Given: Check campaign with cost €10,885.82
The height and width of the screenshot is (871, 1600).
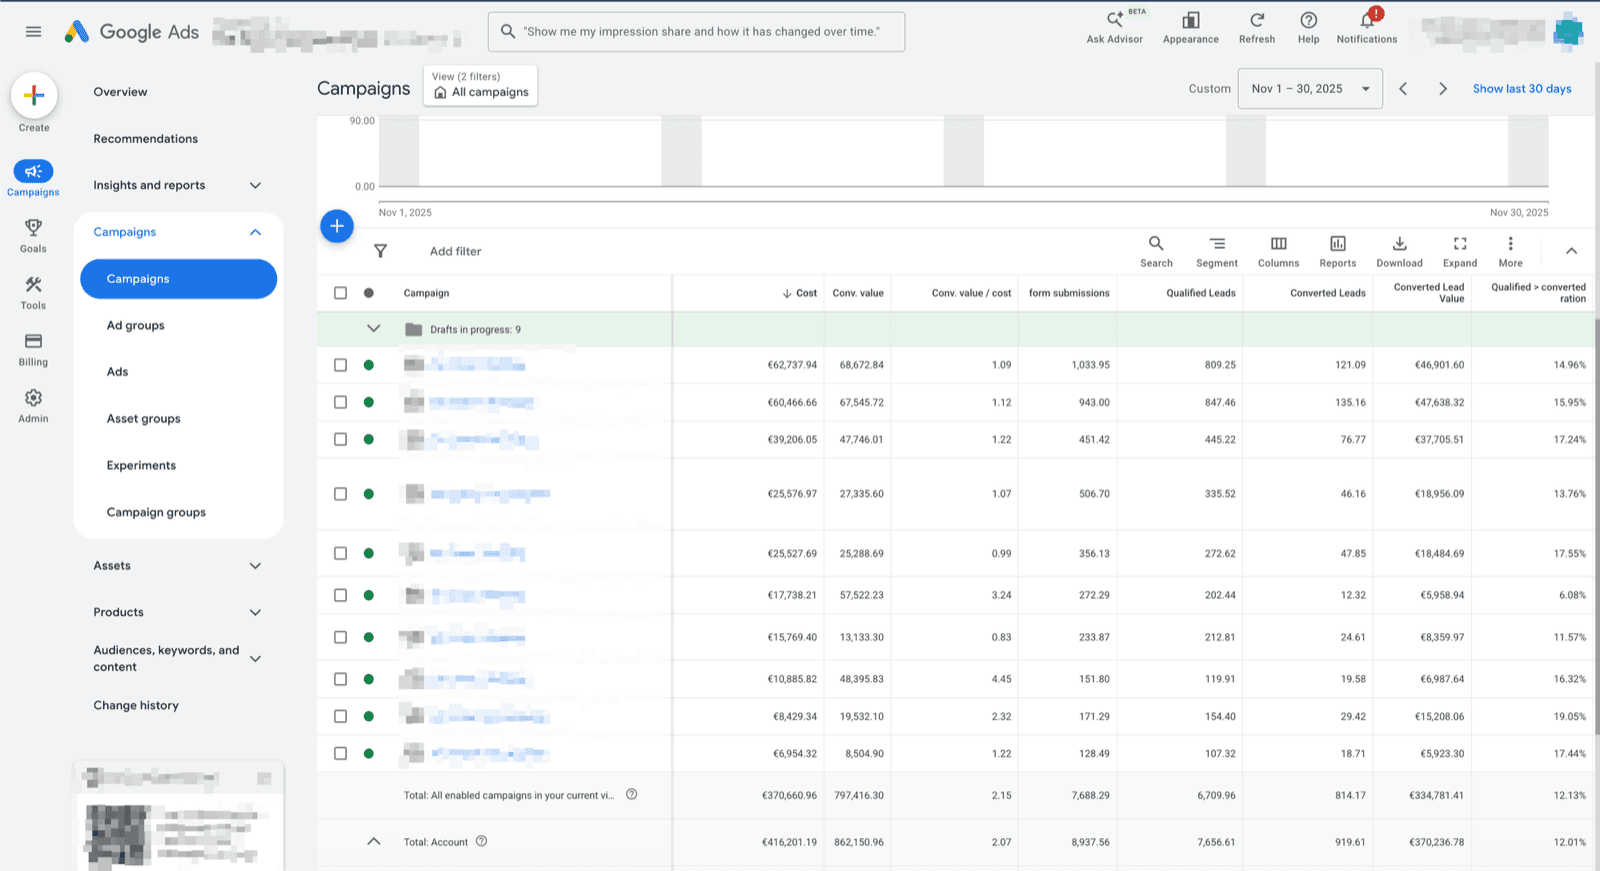Looking at the screenshot, I should [340, 679].
